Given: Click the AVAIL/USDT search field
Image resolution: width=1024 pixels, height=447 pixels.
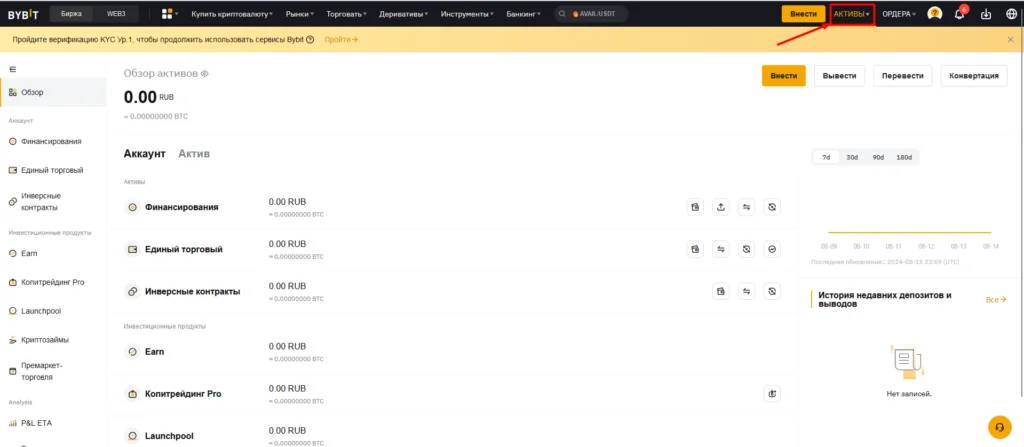Looking at the screenshot, I should coord(591,14).
